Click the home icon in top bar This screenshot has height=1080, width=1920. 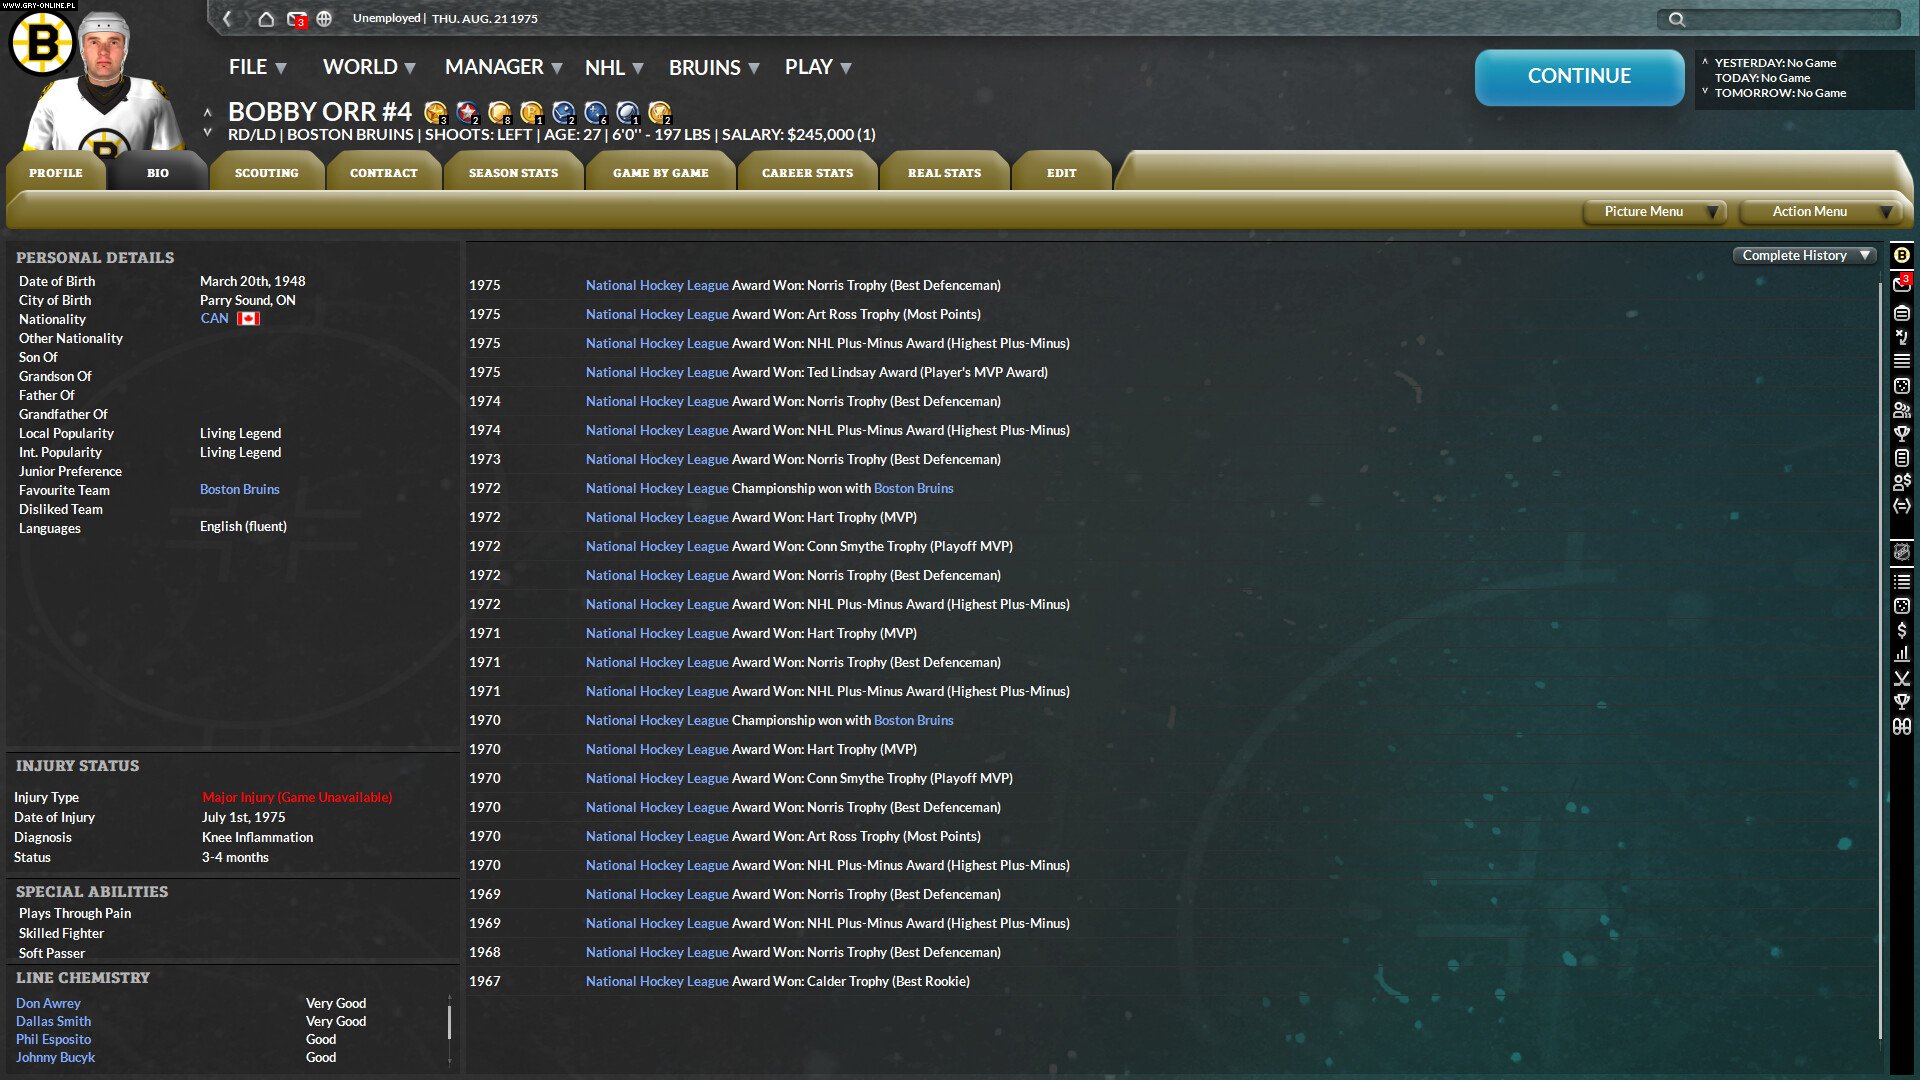click(265, 18)
